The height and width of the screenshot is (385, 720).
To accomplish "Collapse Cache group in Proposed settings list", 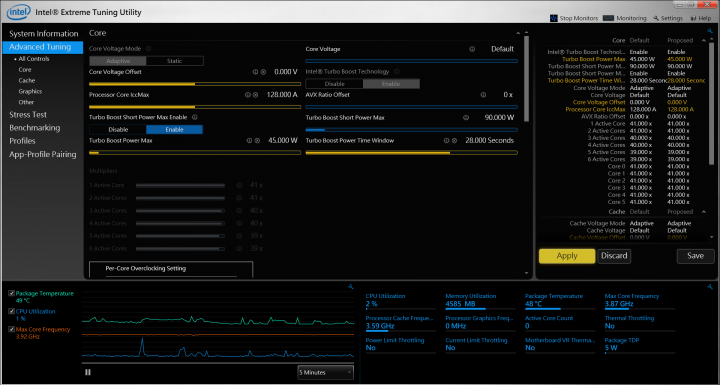I will [704, 212].
